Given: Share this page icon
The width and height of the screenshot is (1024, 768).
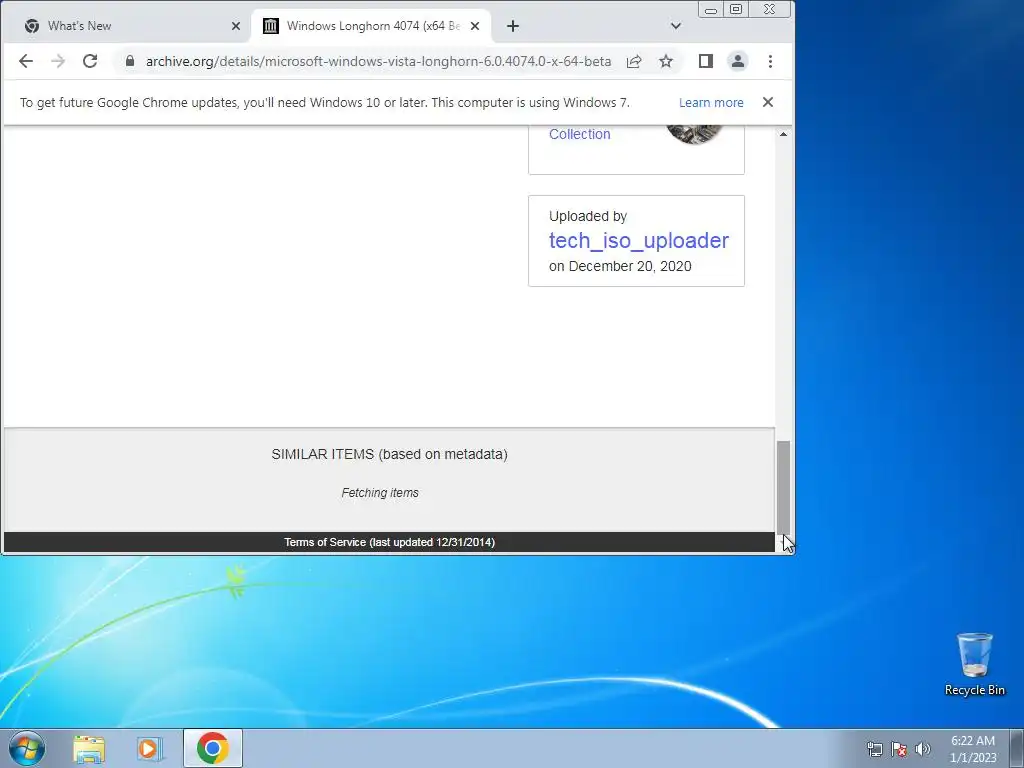Looking at the screenshot, I should pyautogui.click(x=633, y=61).
